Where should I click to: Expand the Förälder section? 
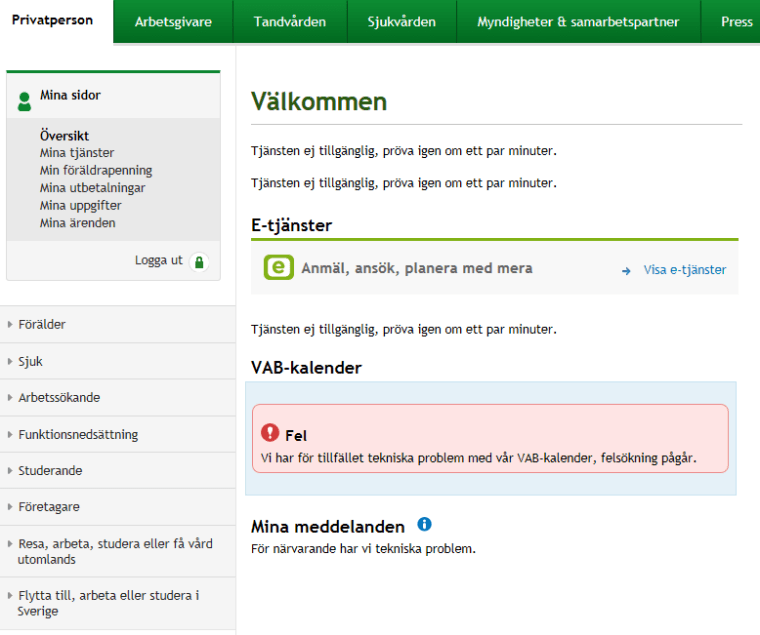point(41,324)
